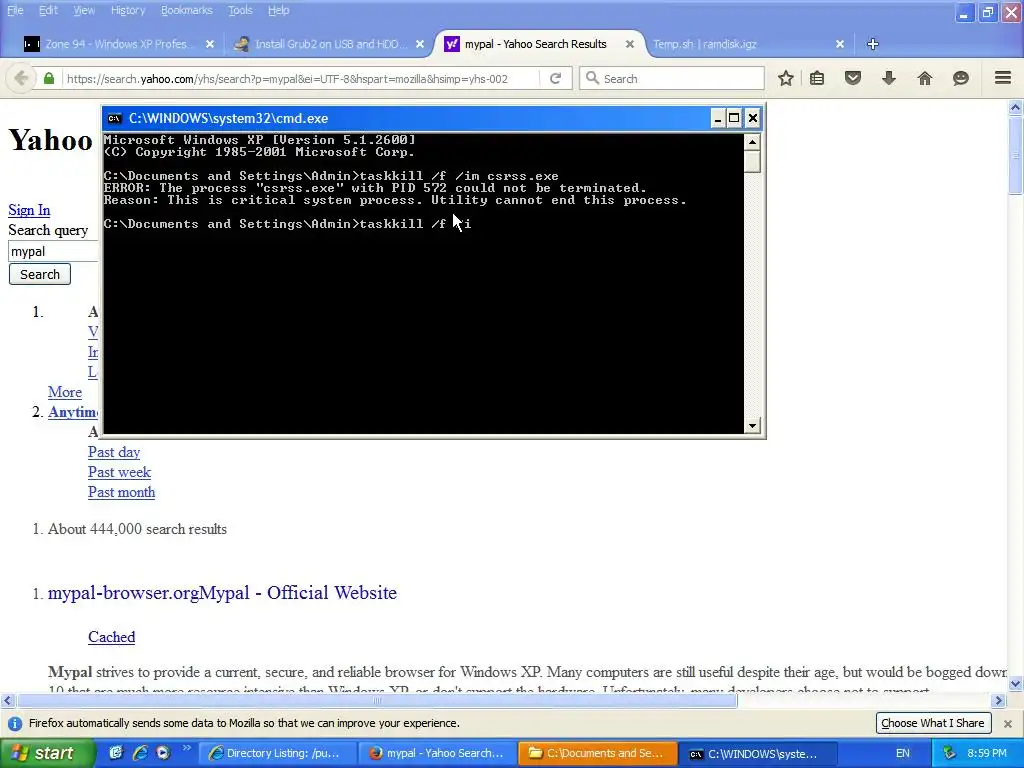Close the Install Grub2 on USB tab
Viewport: 1024px width, 768px height.
(420, 44)
